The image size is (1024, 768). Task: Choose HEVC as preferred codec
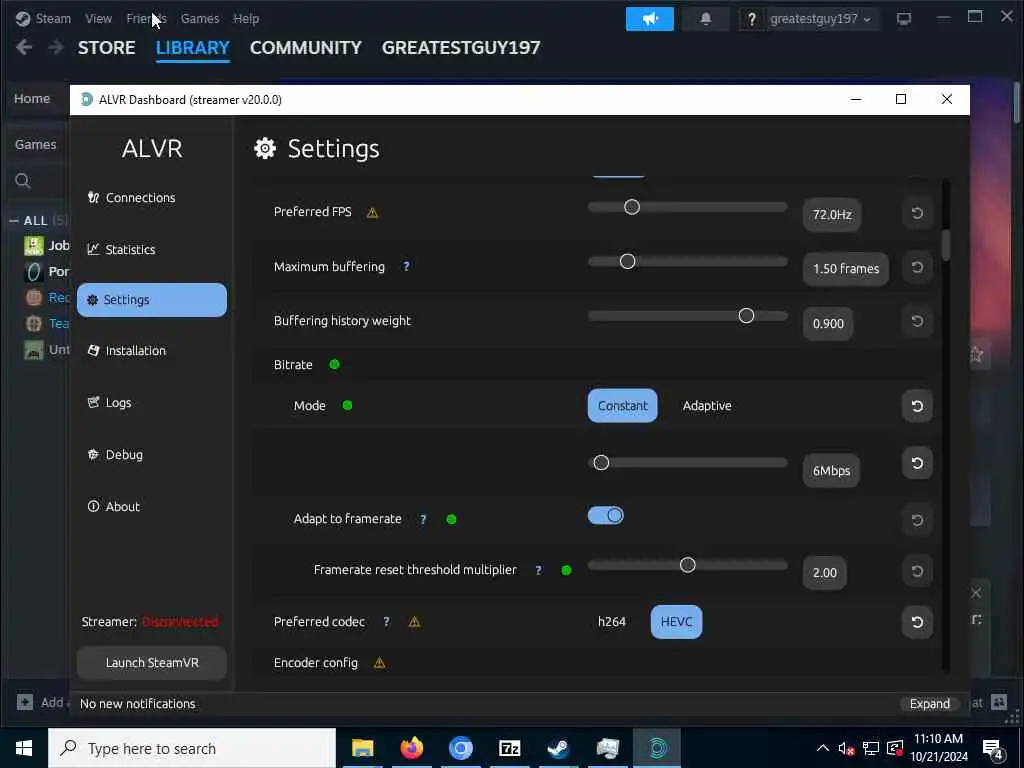coord(676,622)
